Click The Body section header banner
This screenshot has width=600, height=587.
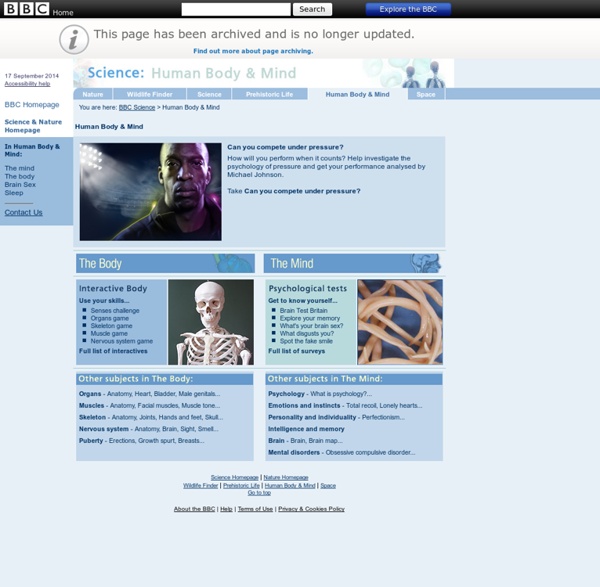[165, 263]
